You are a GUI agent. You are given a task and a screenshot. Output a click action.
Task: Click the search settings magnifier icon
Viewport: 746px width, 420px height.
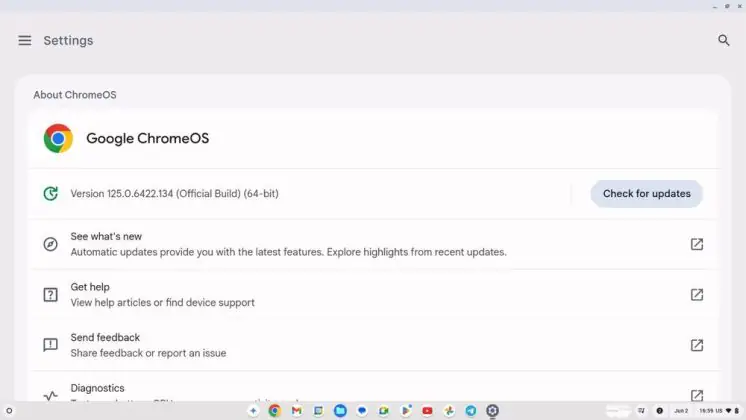724,40
